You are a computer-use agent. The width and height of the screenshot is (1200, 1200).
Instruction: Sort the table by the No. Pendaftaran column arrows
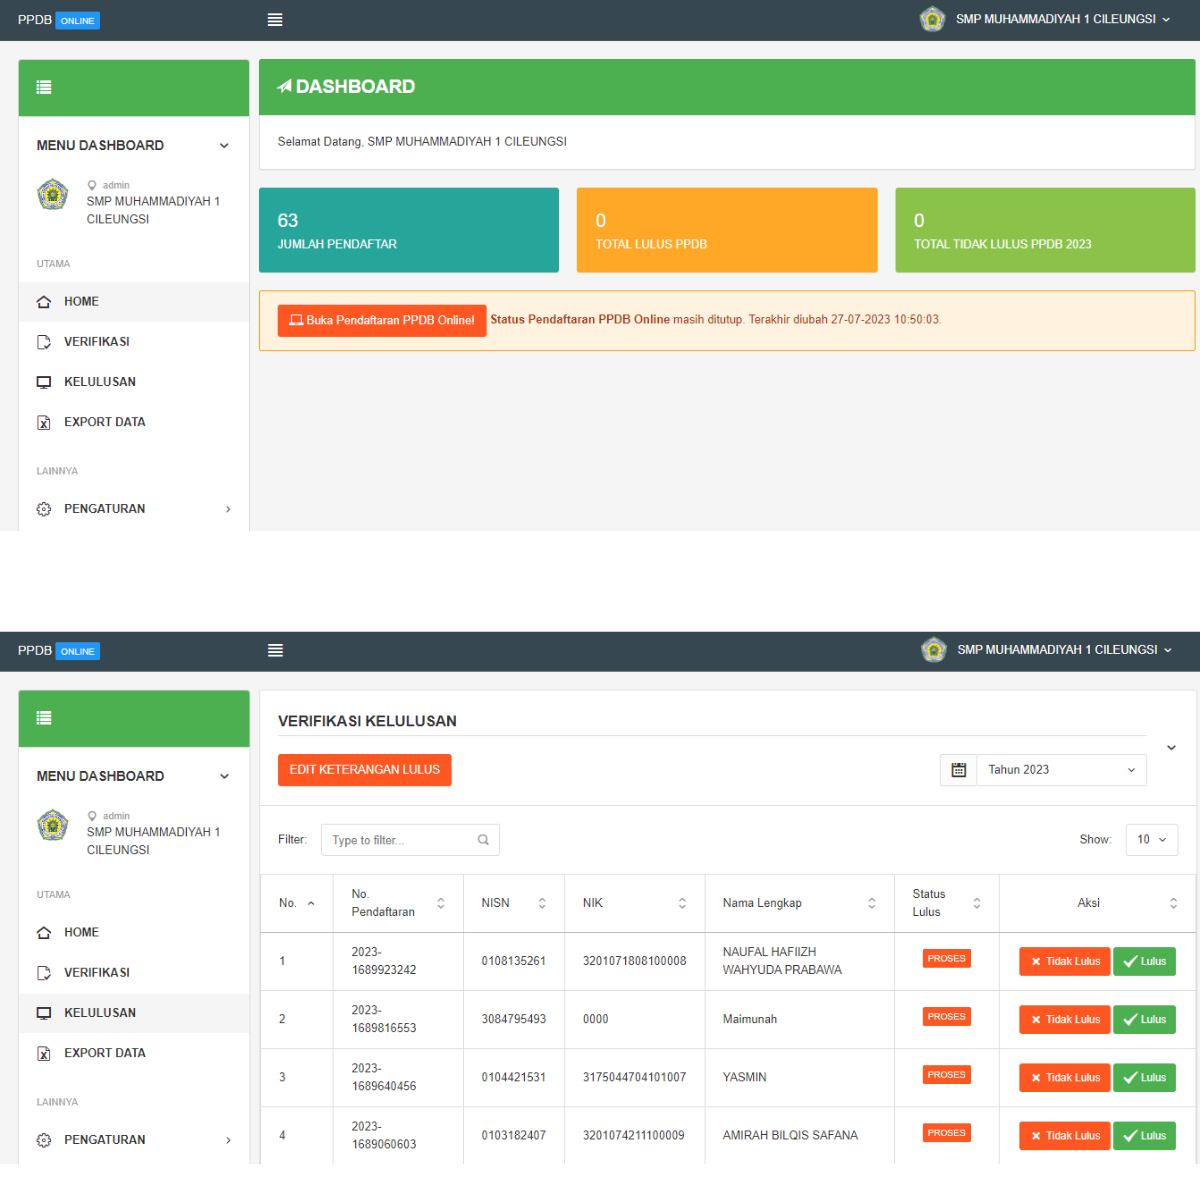click(441, 903)
